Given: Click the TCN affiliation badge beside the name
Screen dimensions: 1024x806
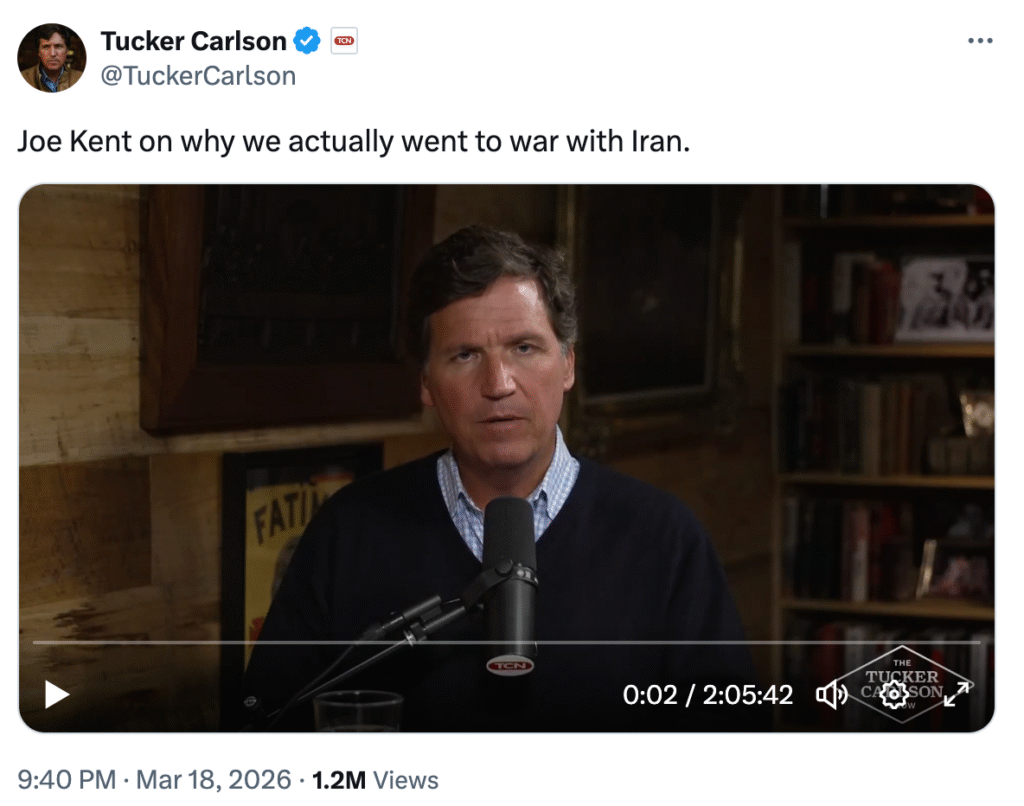Looking at the screenshot, I should pos(344,41).
